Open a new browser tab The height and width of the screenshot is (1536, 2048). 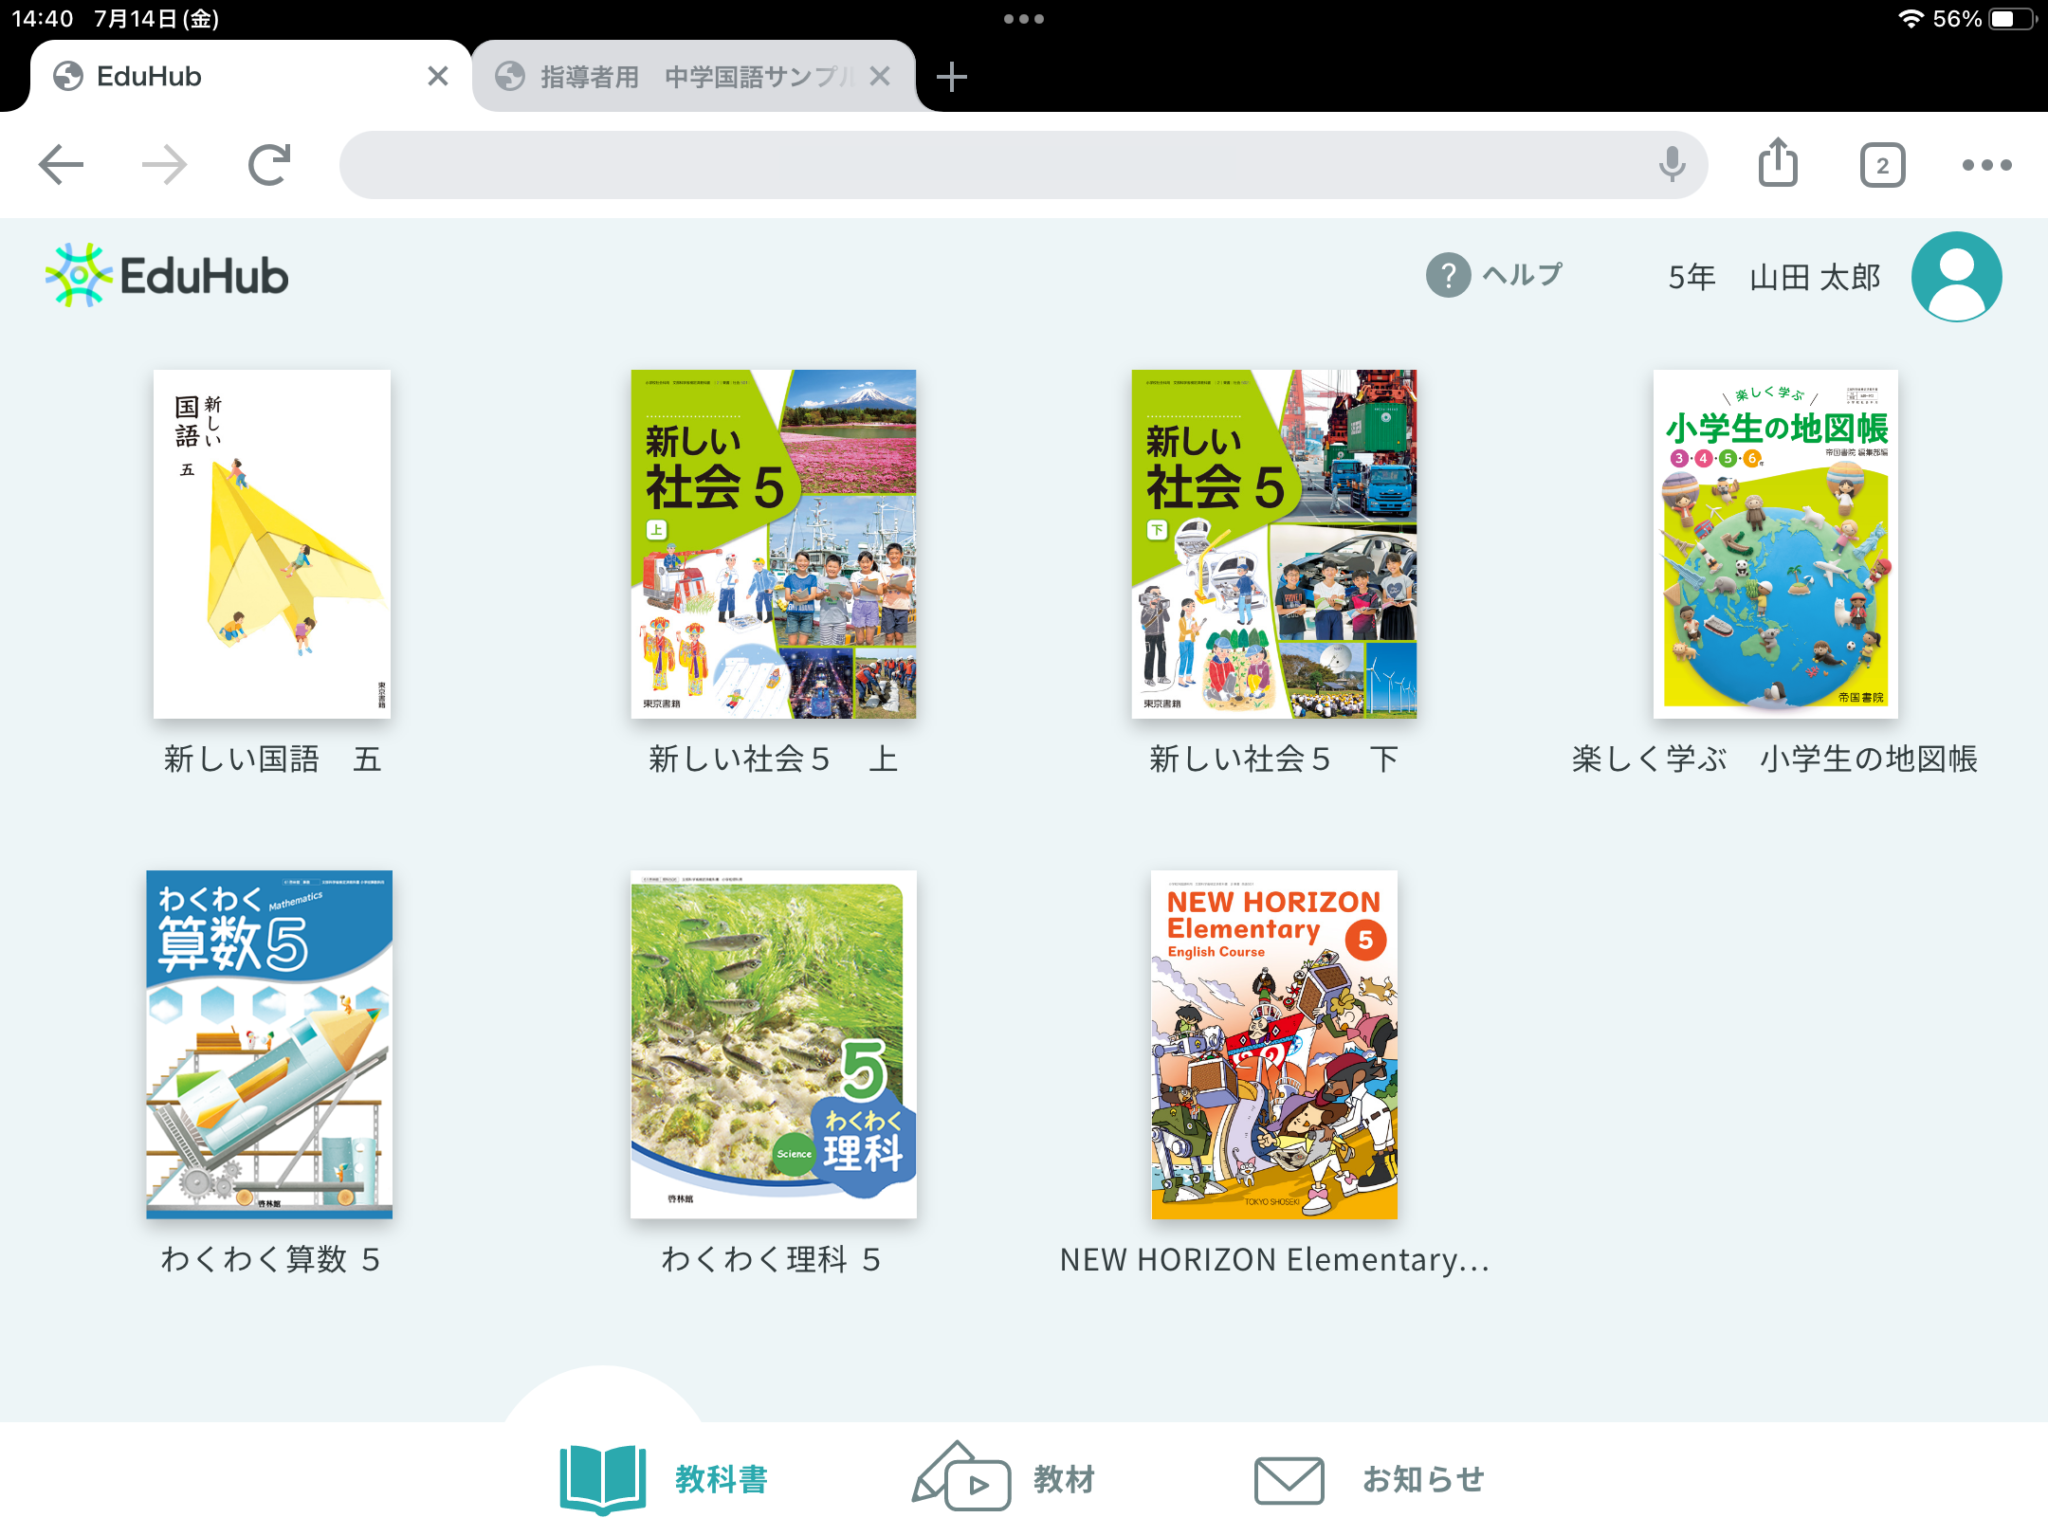pos(951,75)
